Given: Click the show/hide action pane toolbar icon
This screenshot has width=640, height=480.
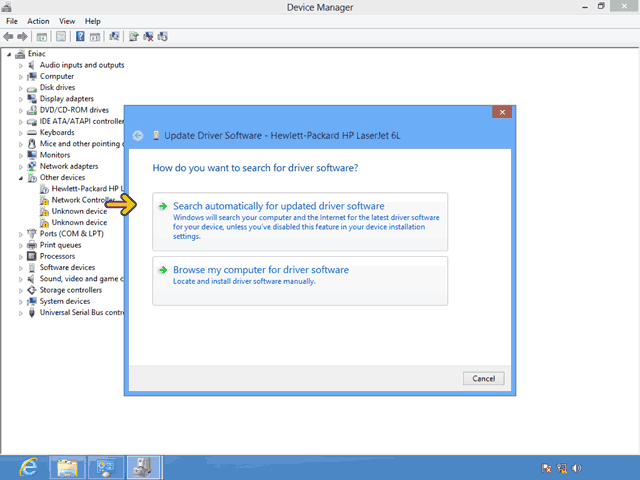Looking at the screenshot, I should [95, 37].
